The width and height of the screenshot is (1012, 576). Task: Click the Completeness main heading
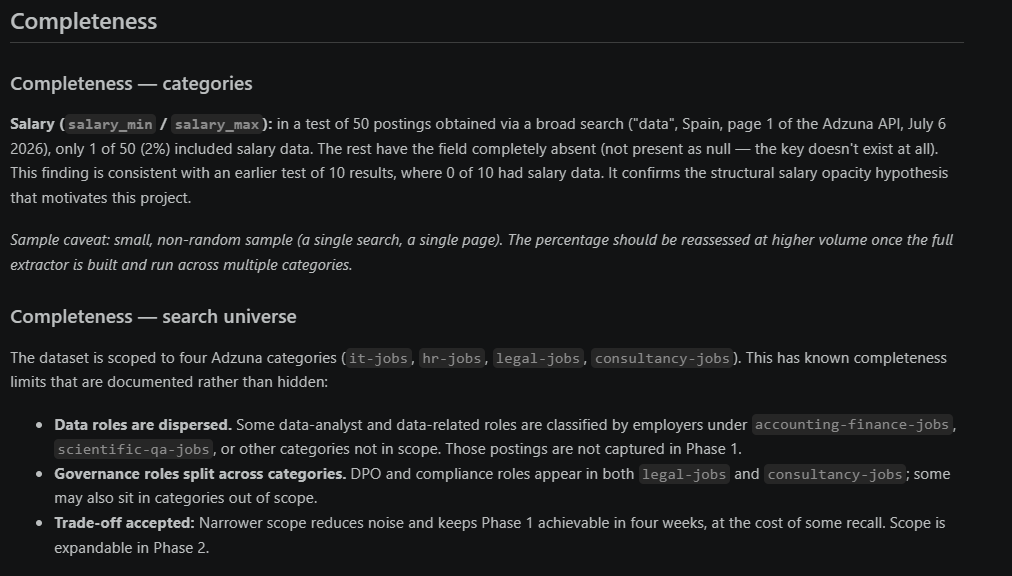tap(83, 21)
